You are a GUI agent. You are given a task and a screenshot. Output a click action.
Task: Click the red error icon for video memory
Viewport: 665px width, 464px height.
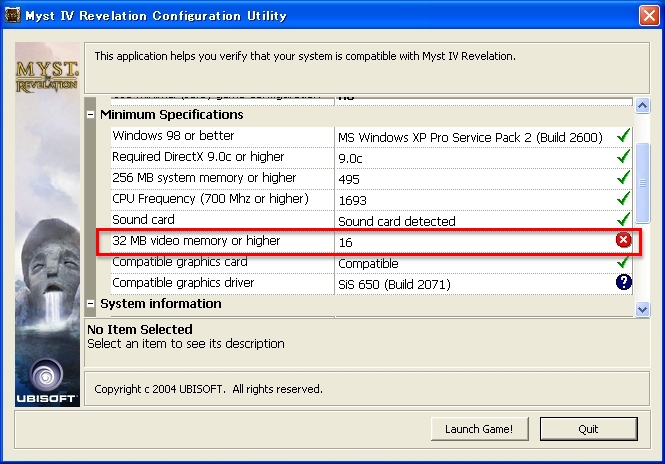[623, 240]
